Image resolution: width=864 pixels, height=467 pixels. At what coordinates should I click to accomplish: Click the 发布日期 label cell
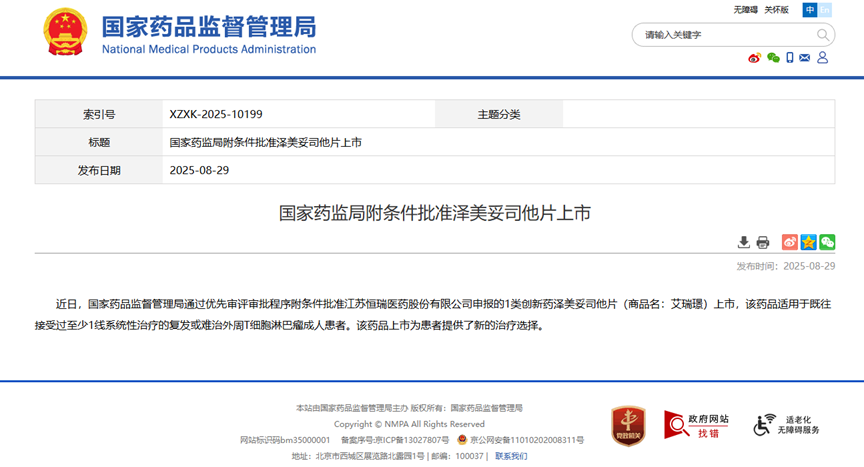tap(99, 170)
